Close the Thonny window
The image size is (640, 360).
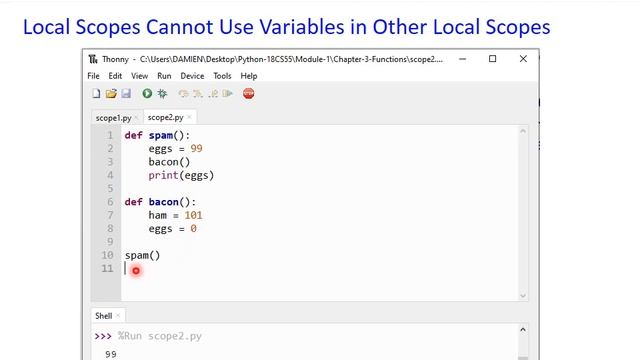523,59
